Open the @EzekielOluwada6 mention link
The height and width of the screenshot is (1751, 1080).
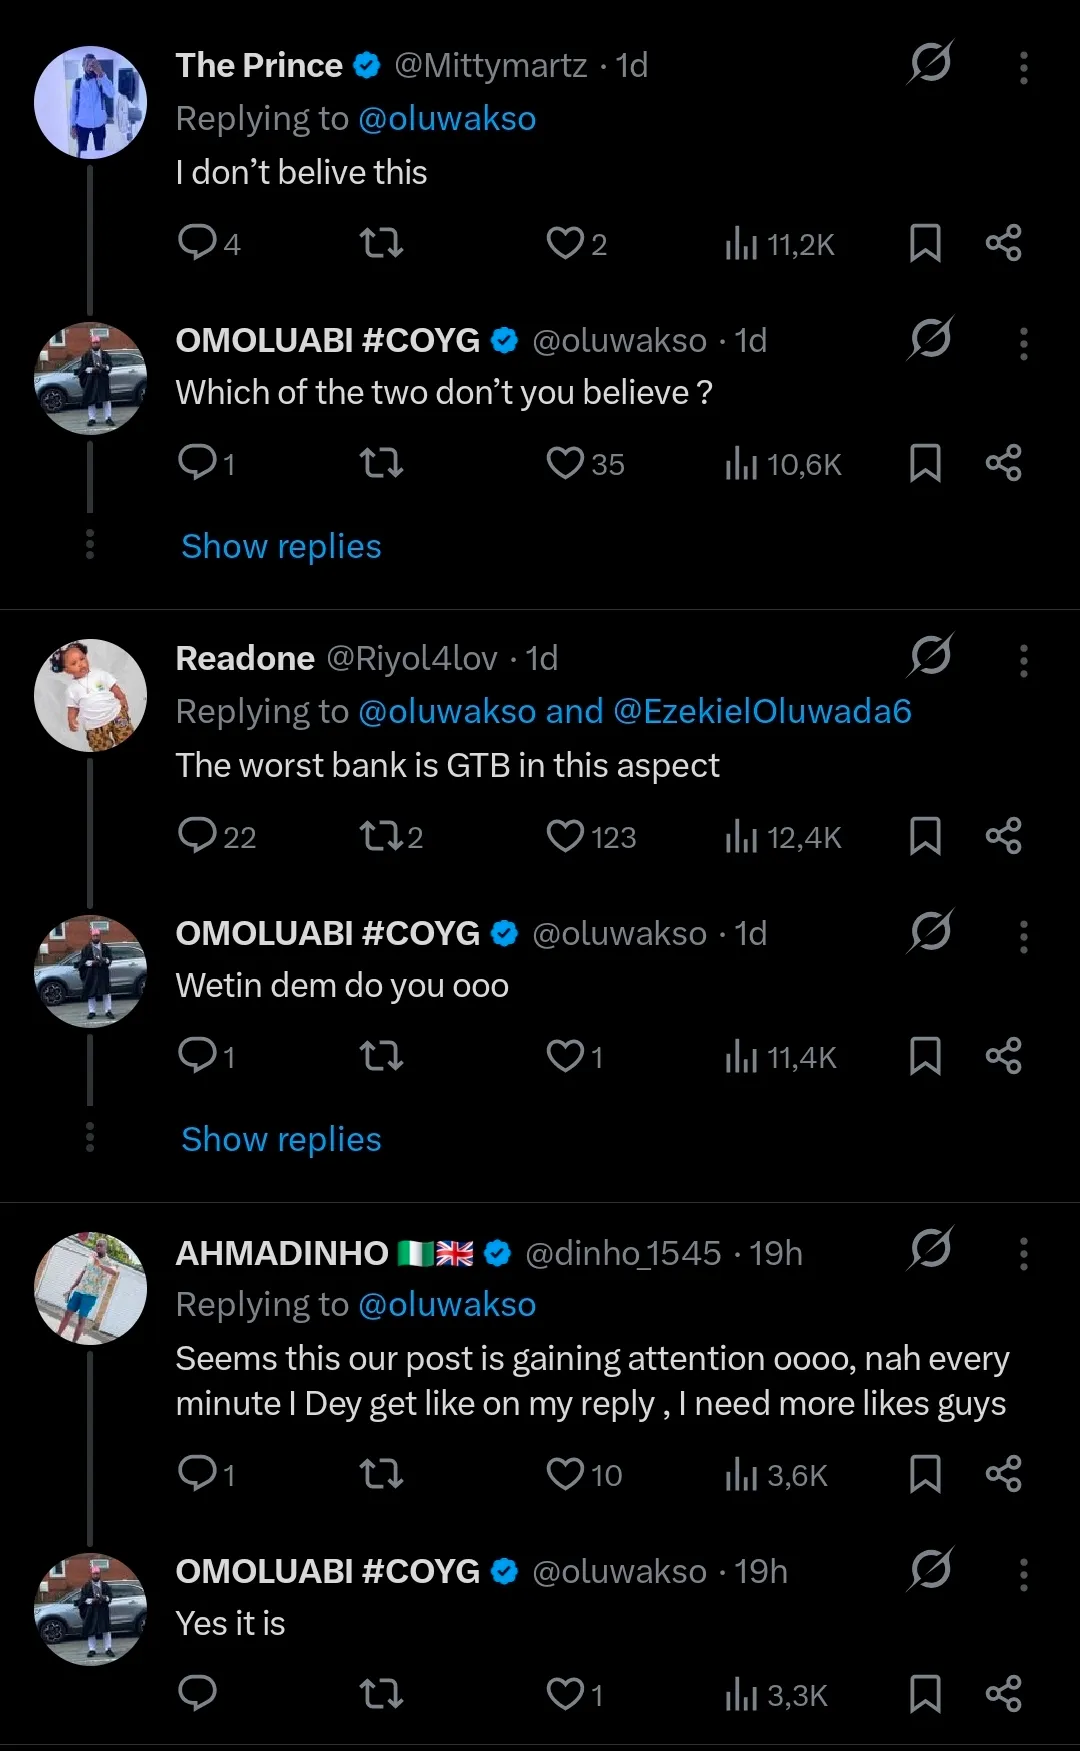[x=762, y=712]
